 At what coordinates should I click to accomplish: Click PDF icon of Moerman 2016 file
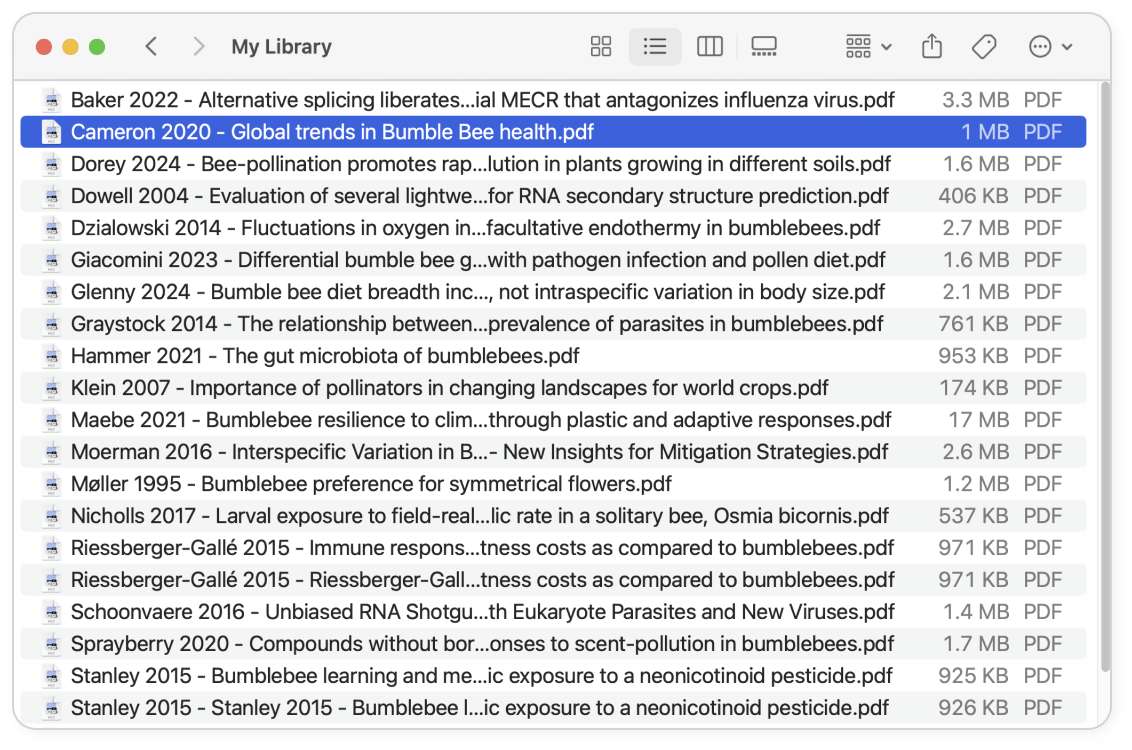[51, 452]
